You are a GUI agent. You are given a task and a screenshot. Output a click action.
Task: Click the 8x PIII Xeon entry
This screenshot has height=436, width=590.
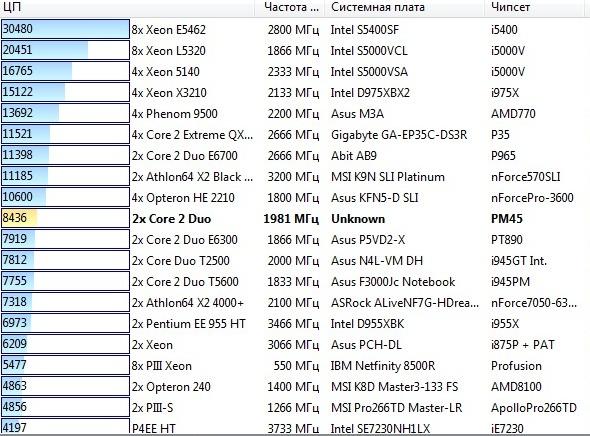pos(161,366)
